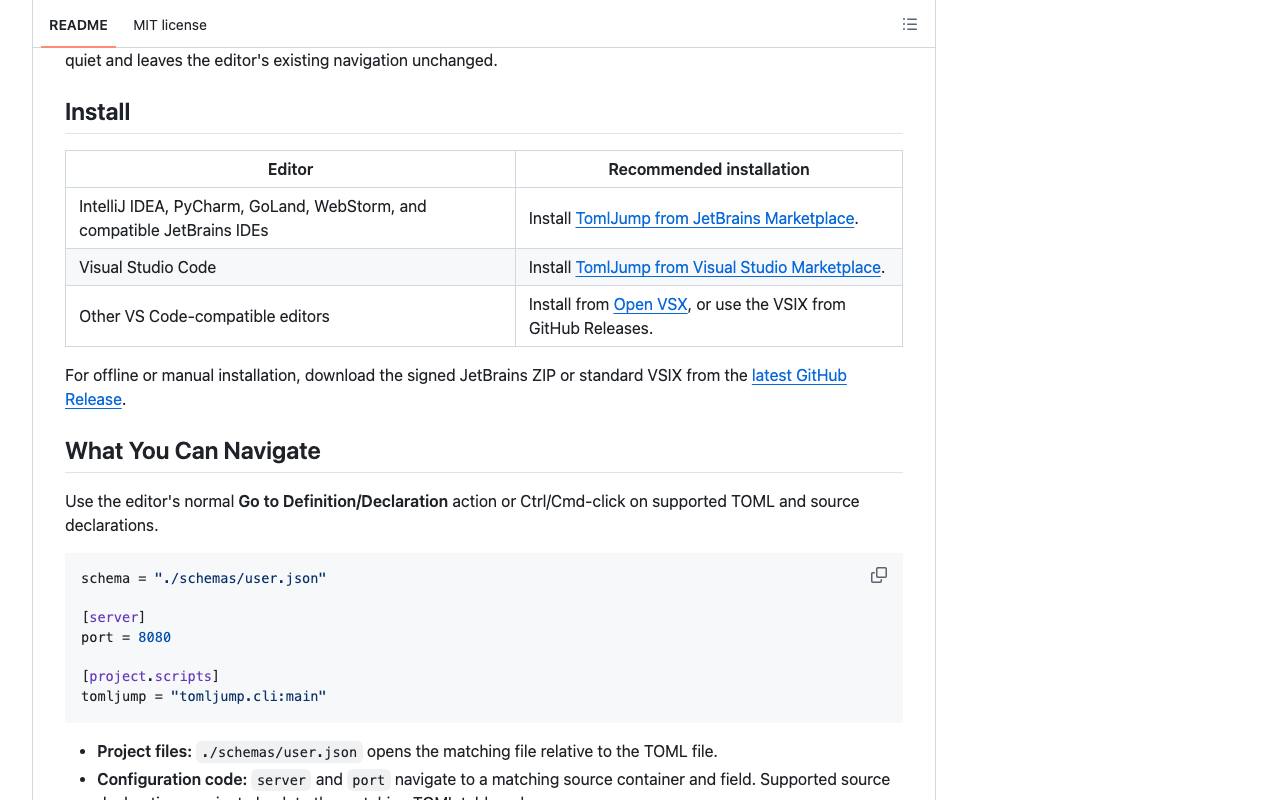Open TomlJump from JetBrains Marketplace link
Image resolution: width=1280 pixels, height=800 pixels.
715,218
